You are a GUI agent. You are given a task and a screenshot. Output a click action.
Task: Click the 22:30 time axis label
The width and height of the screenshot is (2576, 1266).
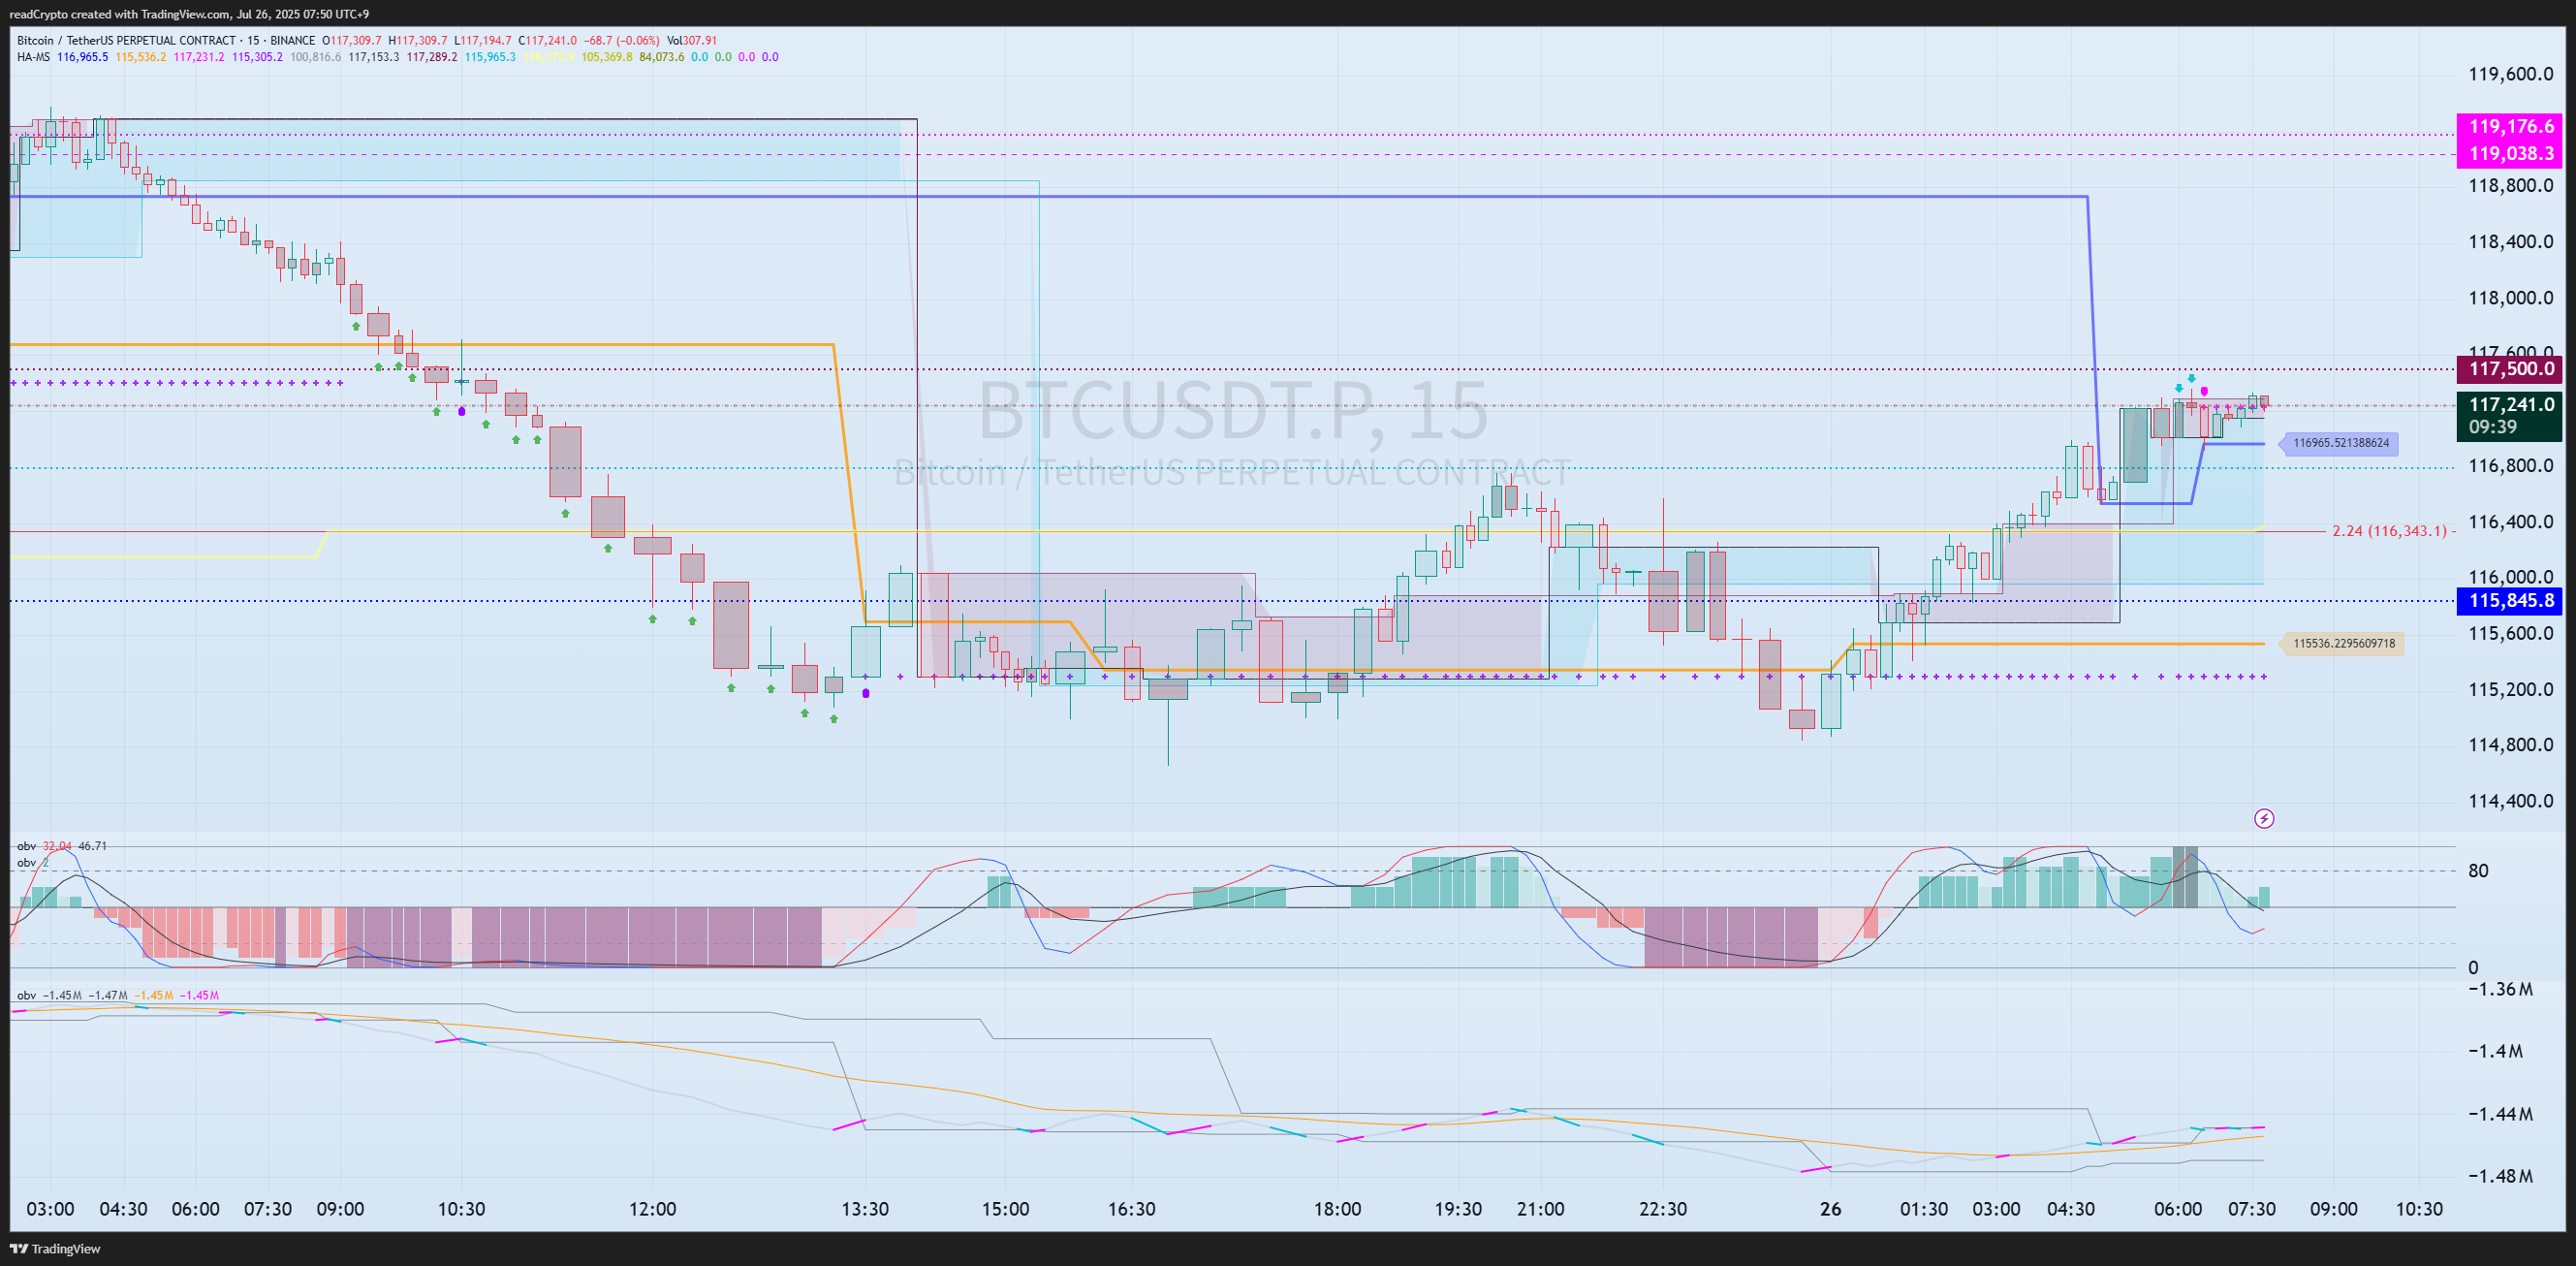(1663, 1209)
